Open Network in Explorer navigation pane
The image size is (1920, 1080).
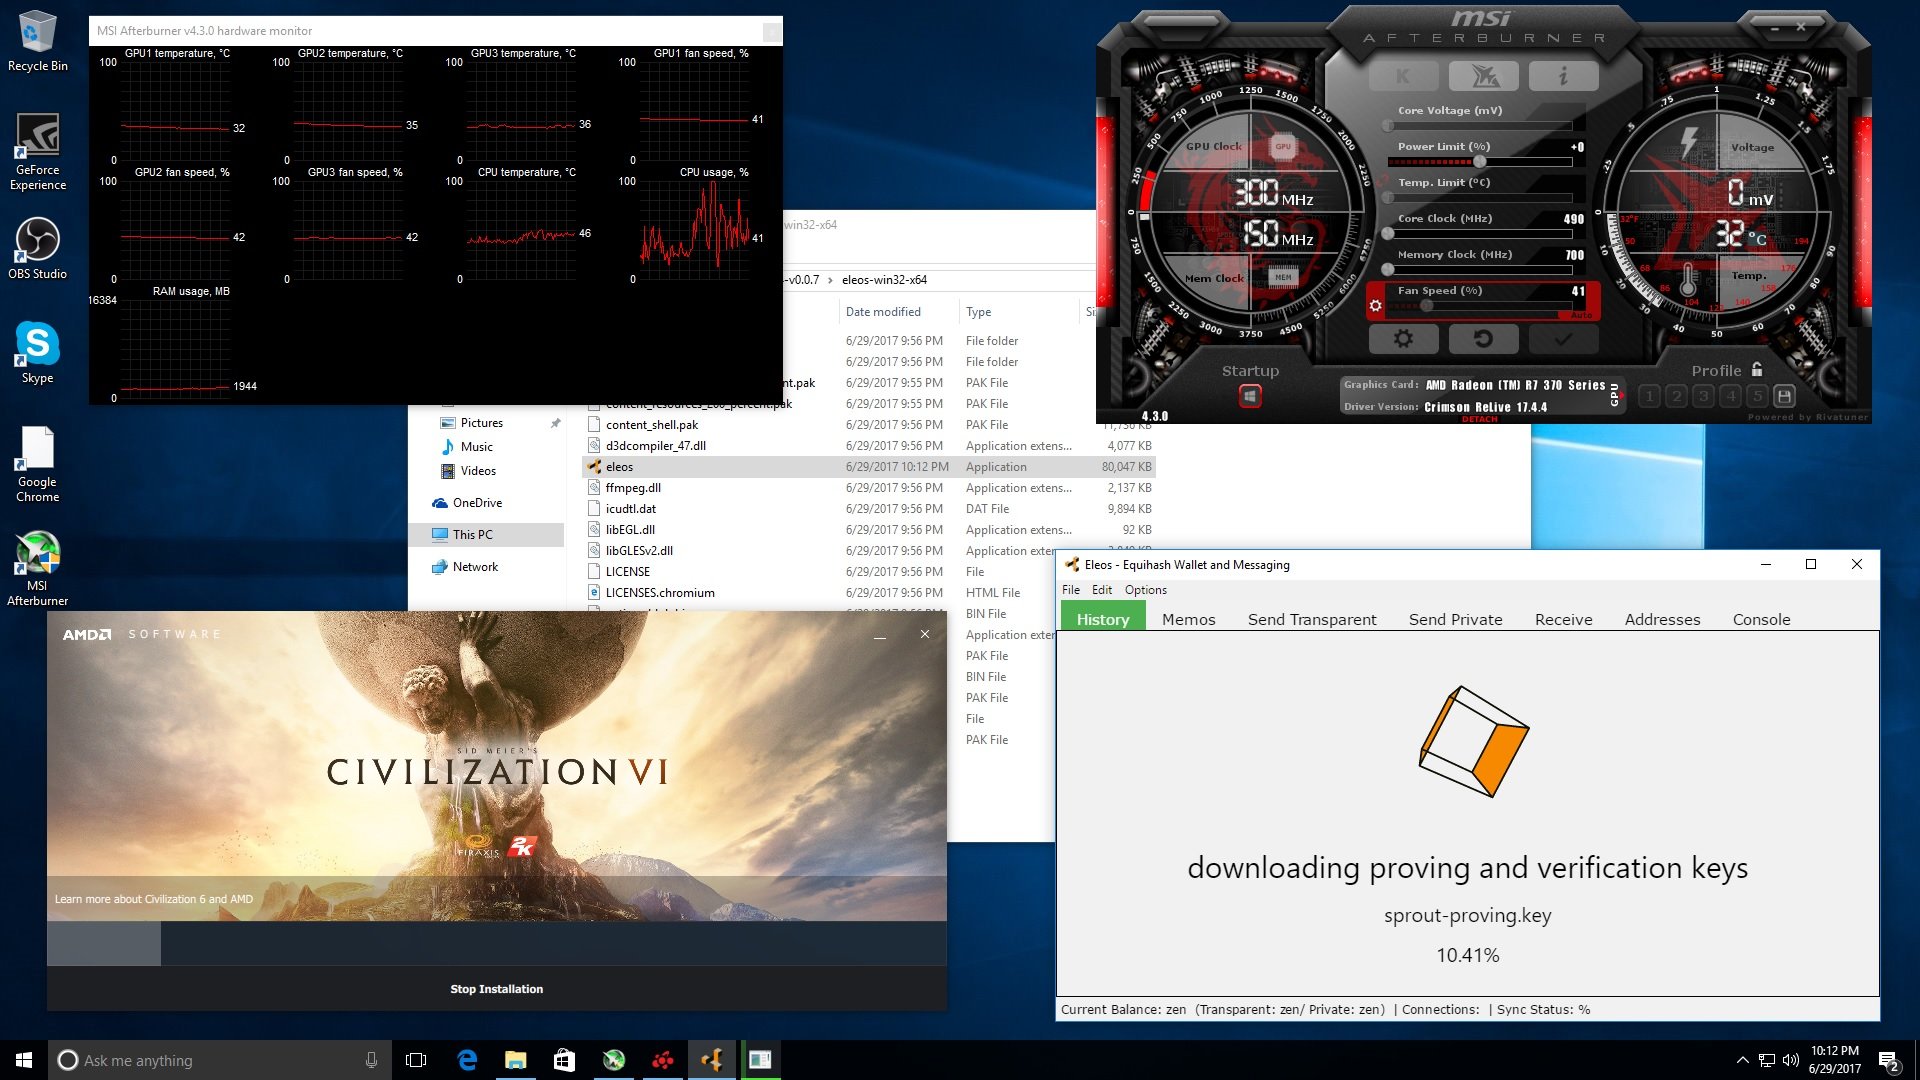475,567
